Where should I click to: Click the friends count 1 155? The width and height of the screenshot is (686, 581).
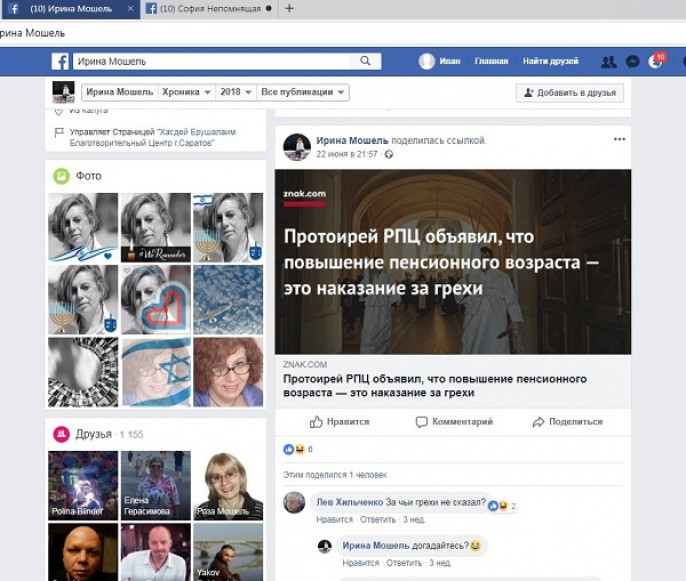click(131, 434)
